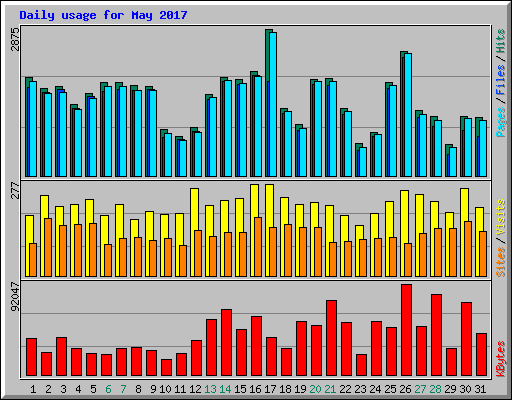Viewport: 512px width, 400px height.
Task: Click the "Daily usage for May 2017" title
Action: (103, 15)
